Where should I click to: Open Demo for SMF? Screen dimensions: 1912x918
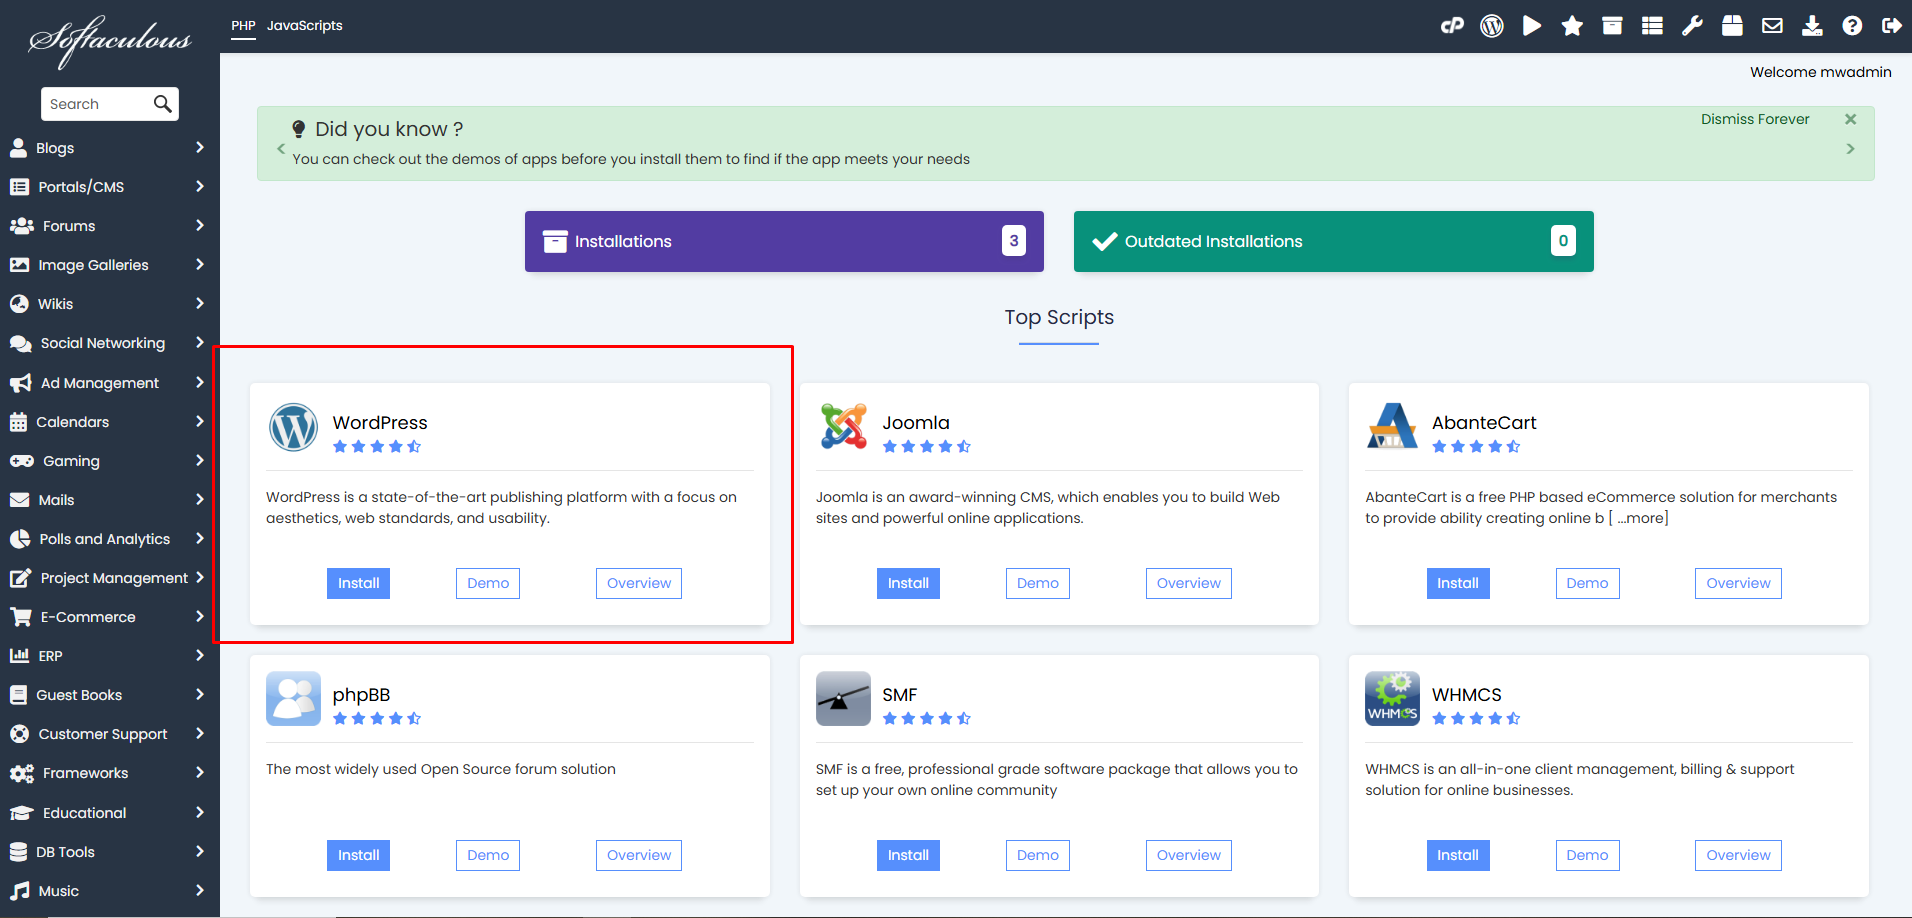(x=1037, y=855)
